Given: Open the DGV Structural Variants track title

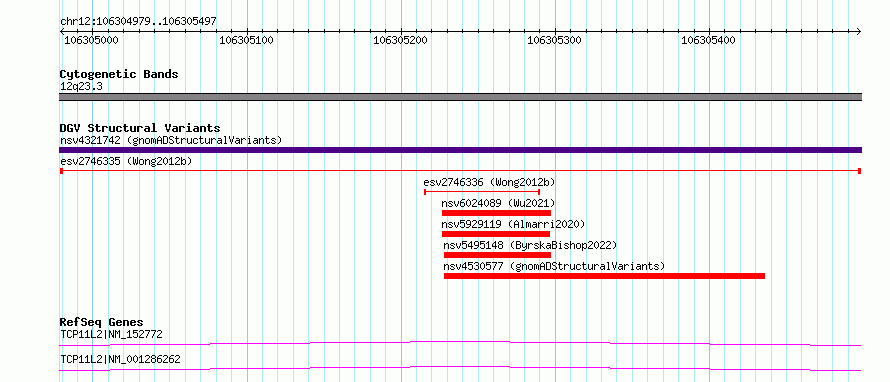Looking at the screenshot, I should [x=140, y=128].
